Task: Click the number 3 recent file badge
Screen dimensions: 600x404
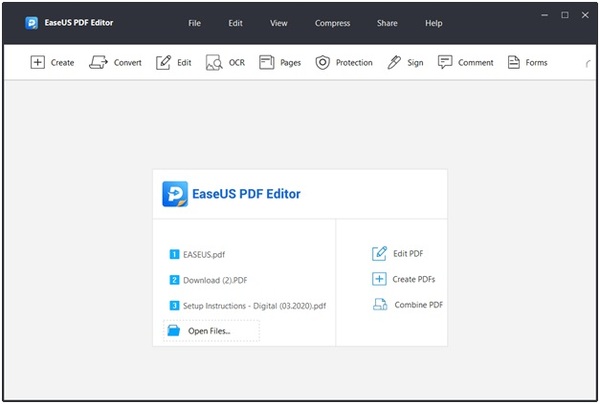Action: (x=174, y=305)
